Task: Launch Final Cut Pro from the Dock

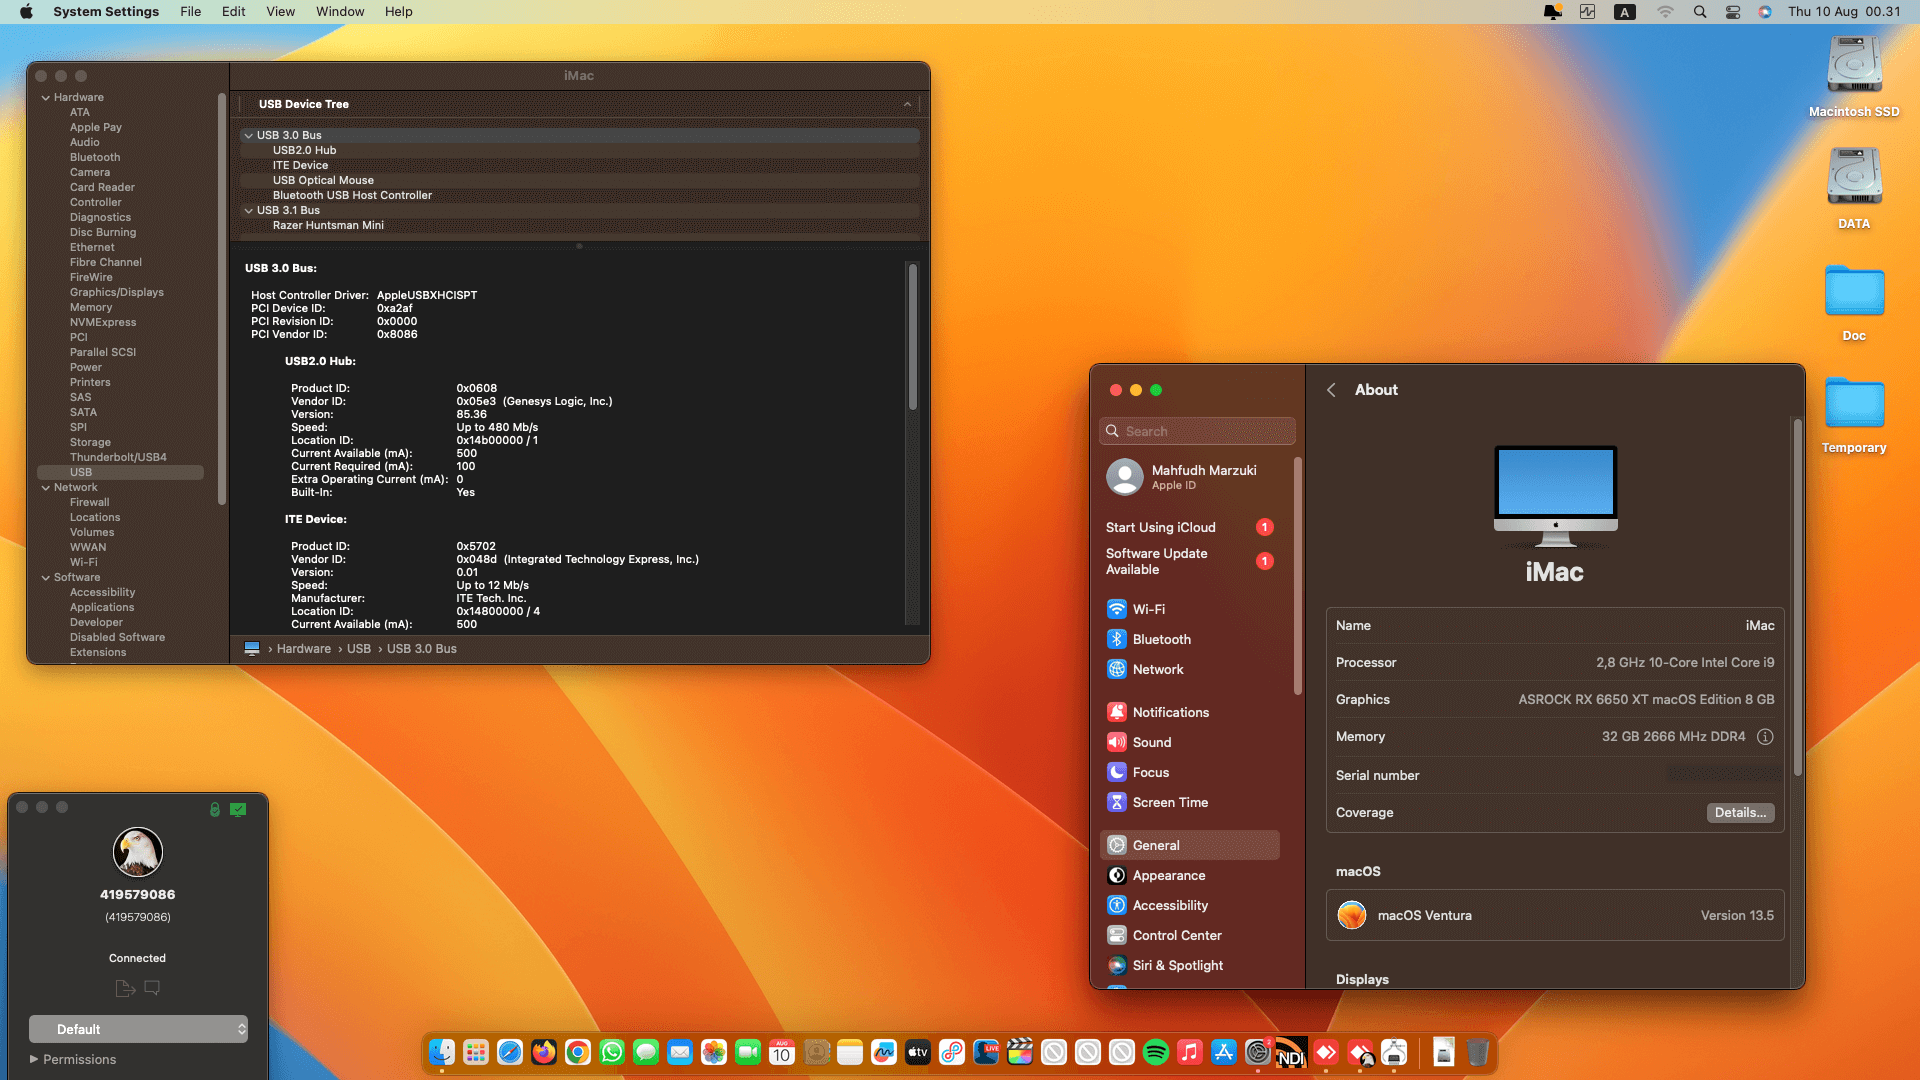Action: pyautogui.click(x=1020, y=1052)
